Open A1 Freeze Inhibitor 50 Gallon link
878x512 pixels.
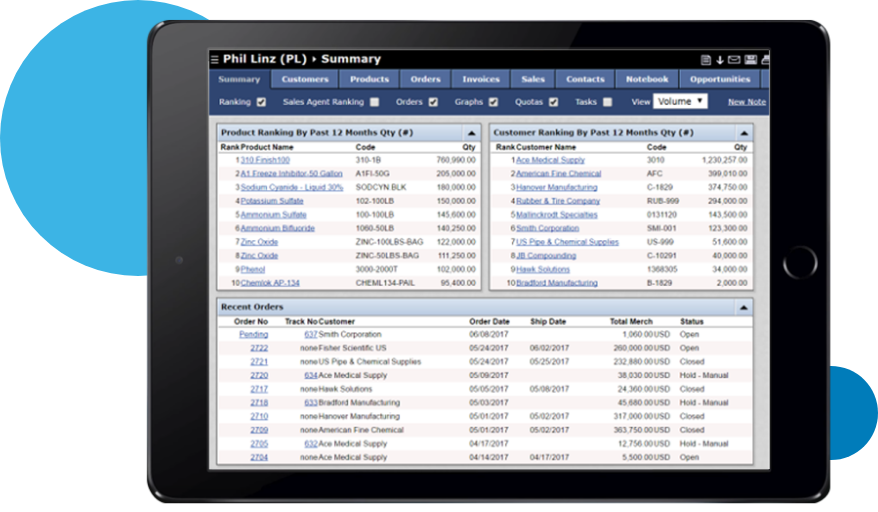coord(292,174)
